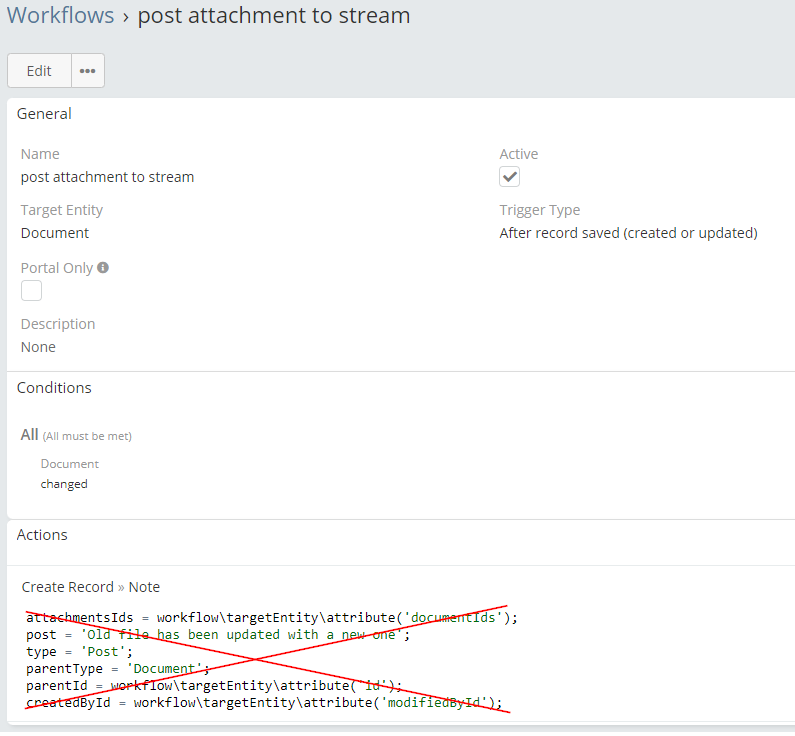Click the Description value None
795x736 pixels.
pos(38,347)
